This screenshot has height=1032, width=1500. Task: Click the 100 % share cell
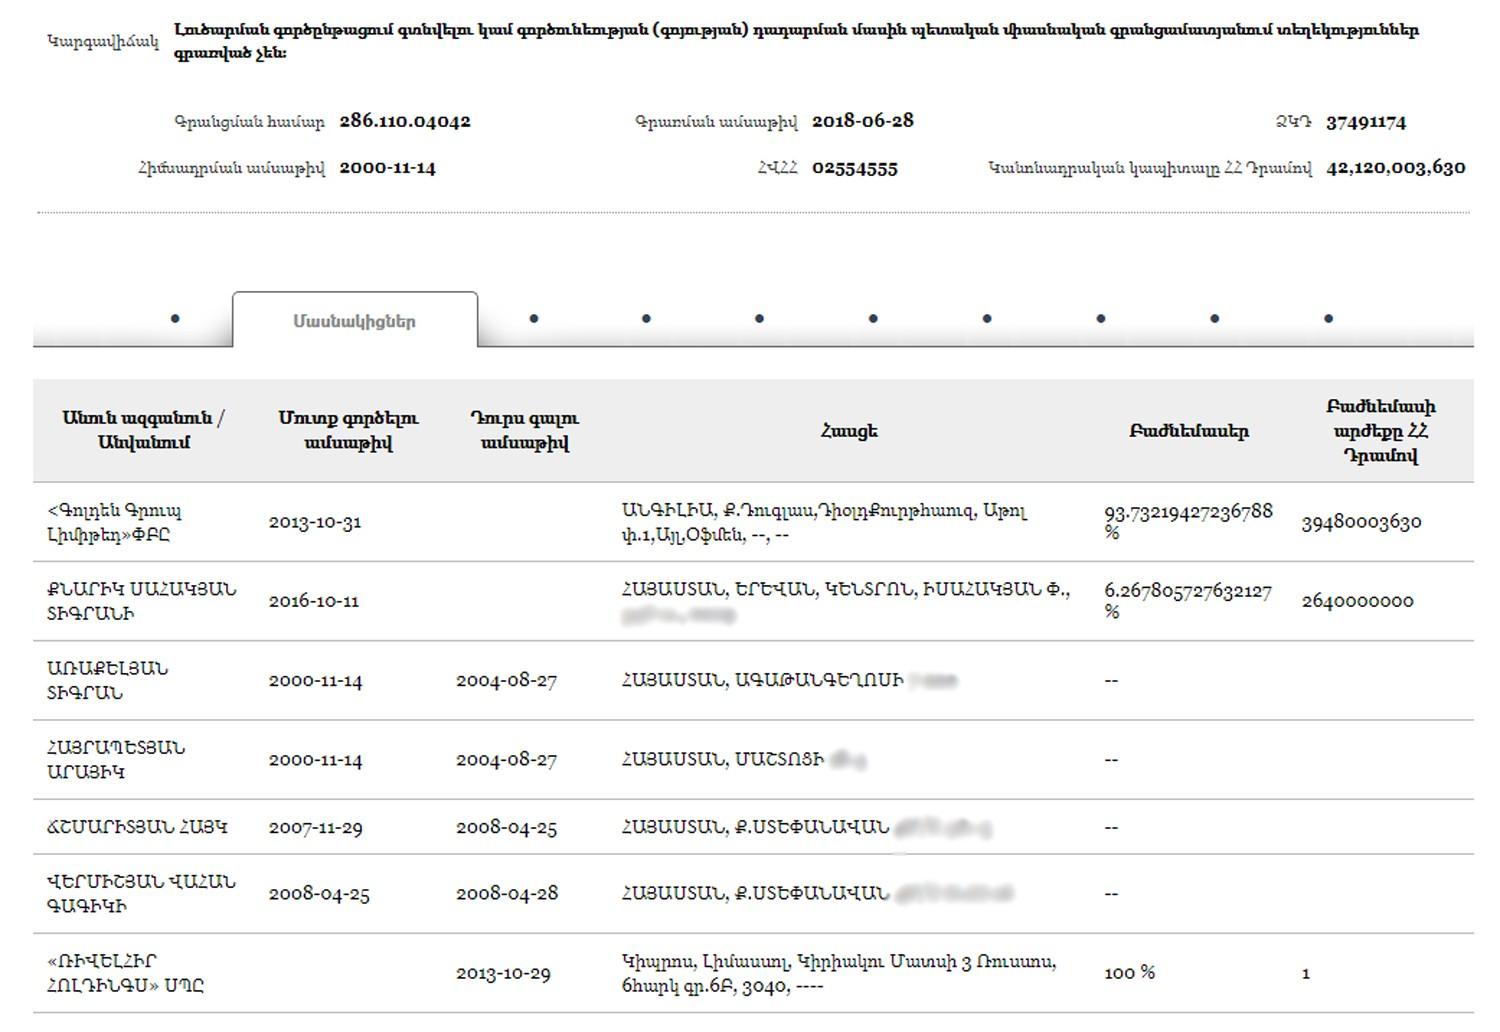(x=1129, y=972)
